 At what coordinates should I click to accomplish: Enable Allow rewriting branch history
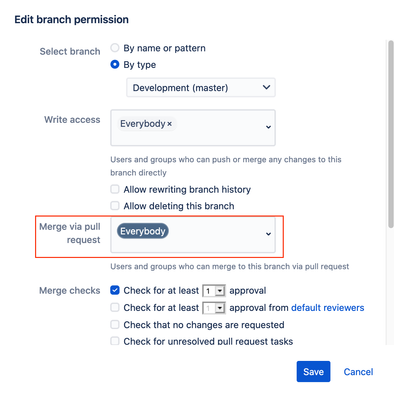coord(115,189)
